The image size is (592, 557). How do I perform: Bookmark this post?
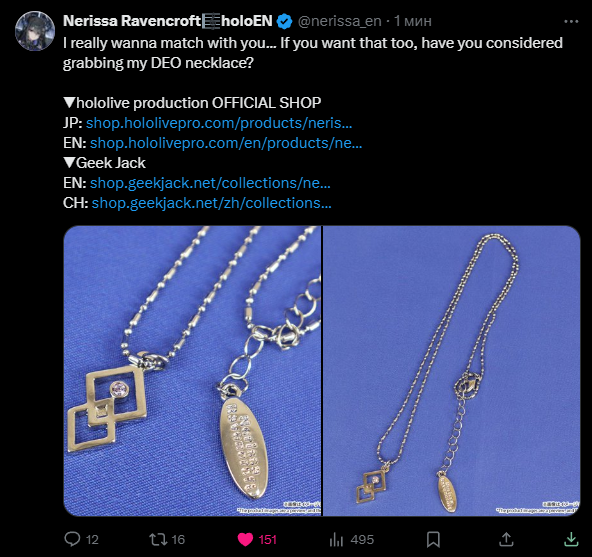[x=433, y=539]
